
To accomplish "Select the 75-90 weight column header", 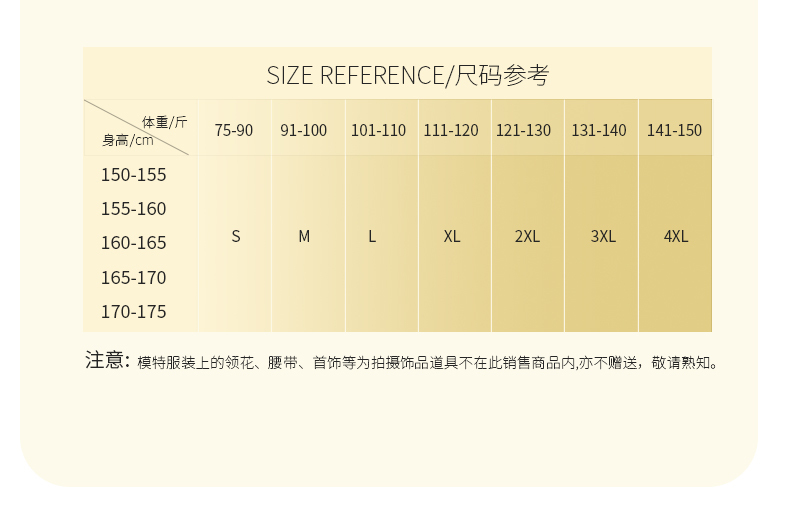I will [234, 130].
